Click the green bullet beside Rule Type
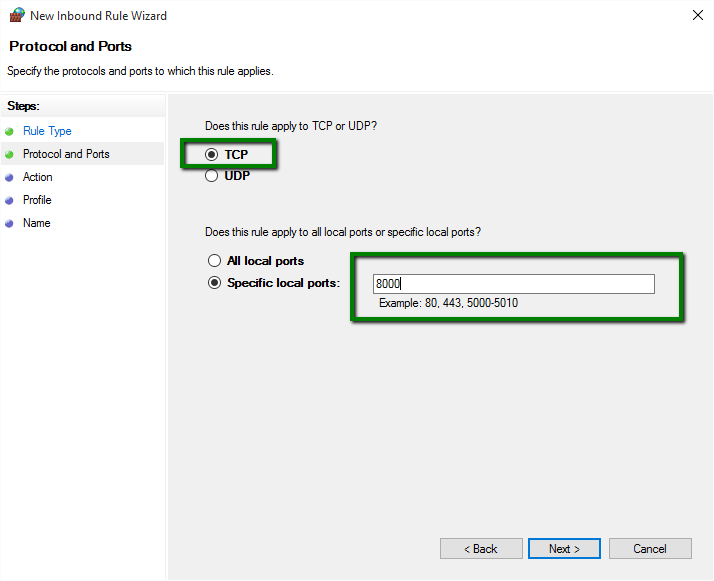The image size is (714, 581). (x=10, y=131)
